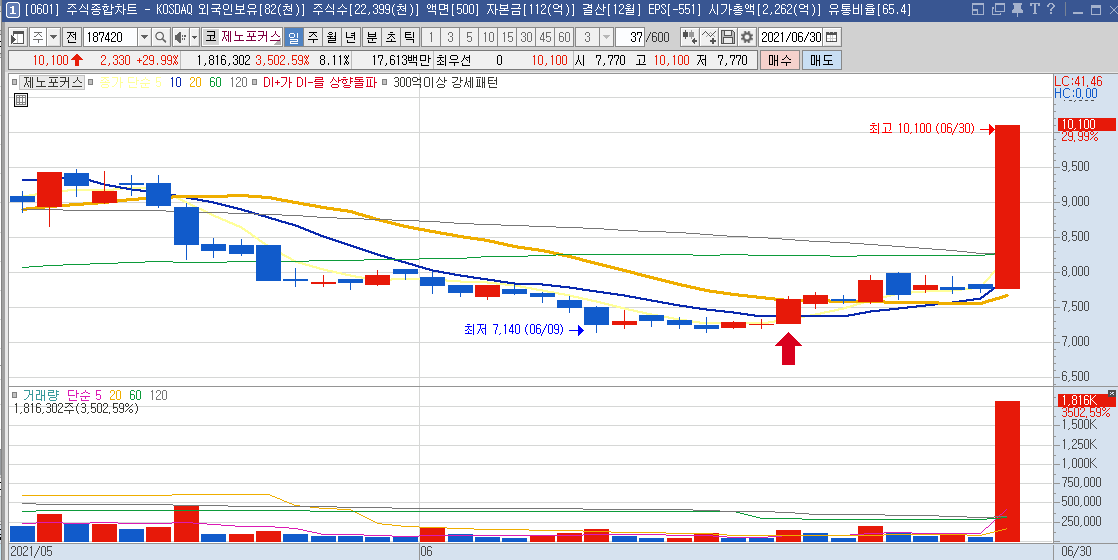
Task: Click the stock code input 187420
Action: [x=111, y=37]
